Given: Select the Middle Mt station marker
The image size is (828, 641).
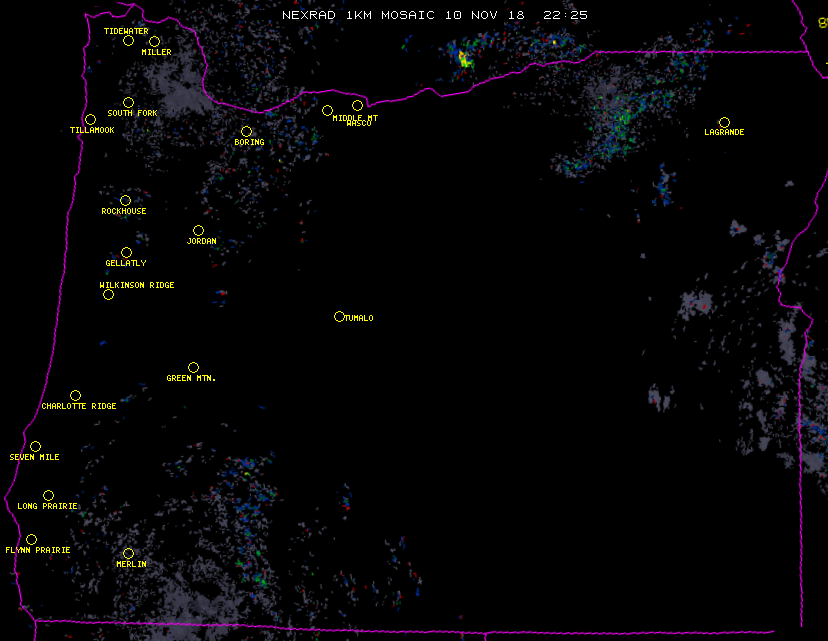Looking at the screenshot, I should 327,111.
